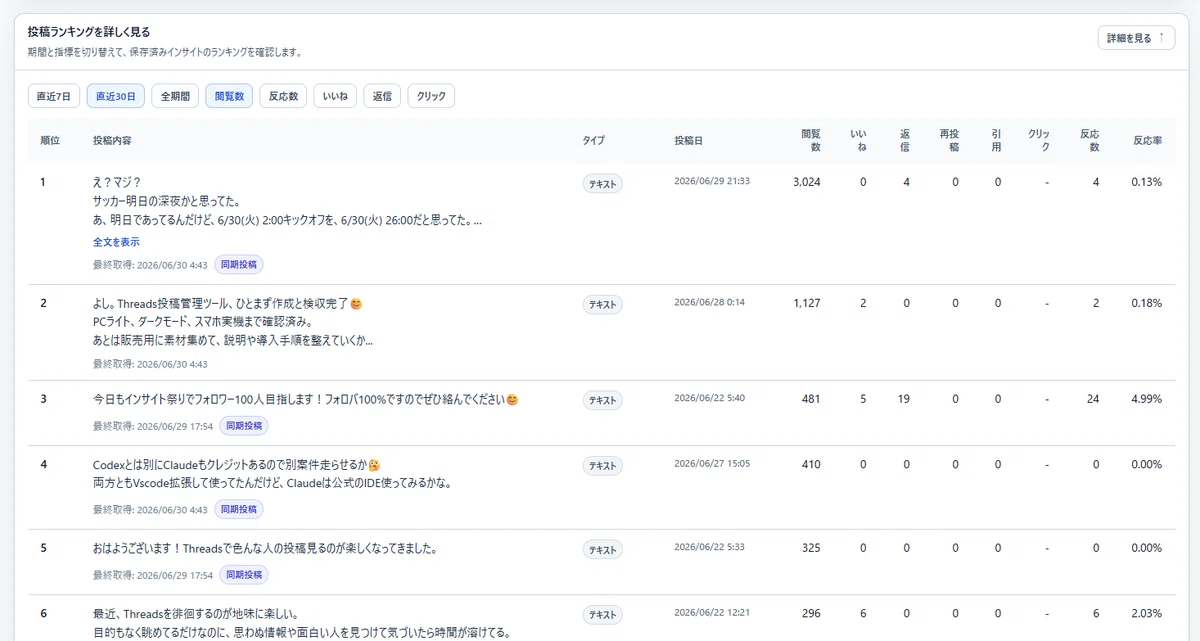Image resolution: width=1200 pixels, height=641 pixels.
Task: Collapse section with 詳細を見る button
Action: pos(1136,38)
